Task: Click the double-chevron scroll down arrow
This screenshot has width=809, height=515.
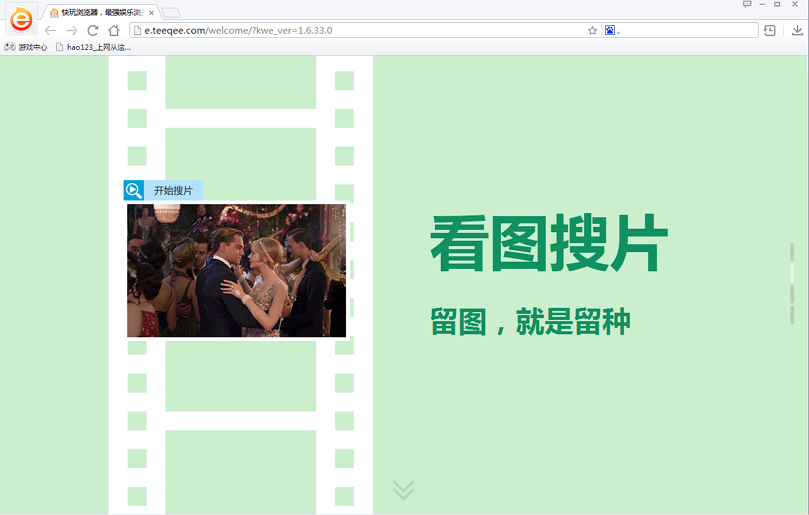Action: 403,490
